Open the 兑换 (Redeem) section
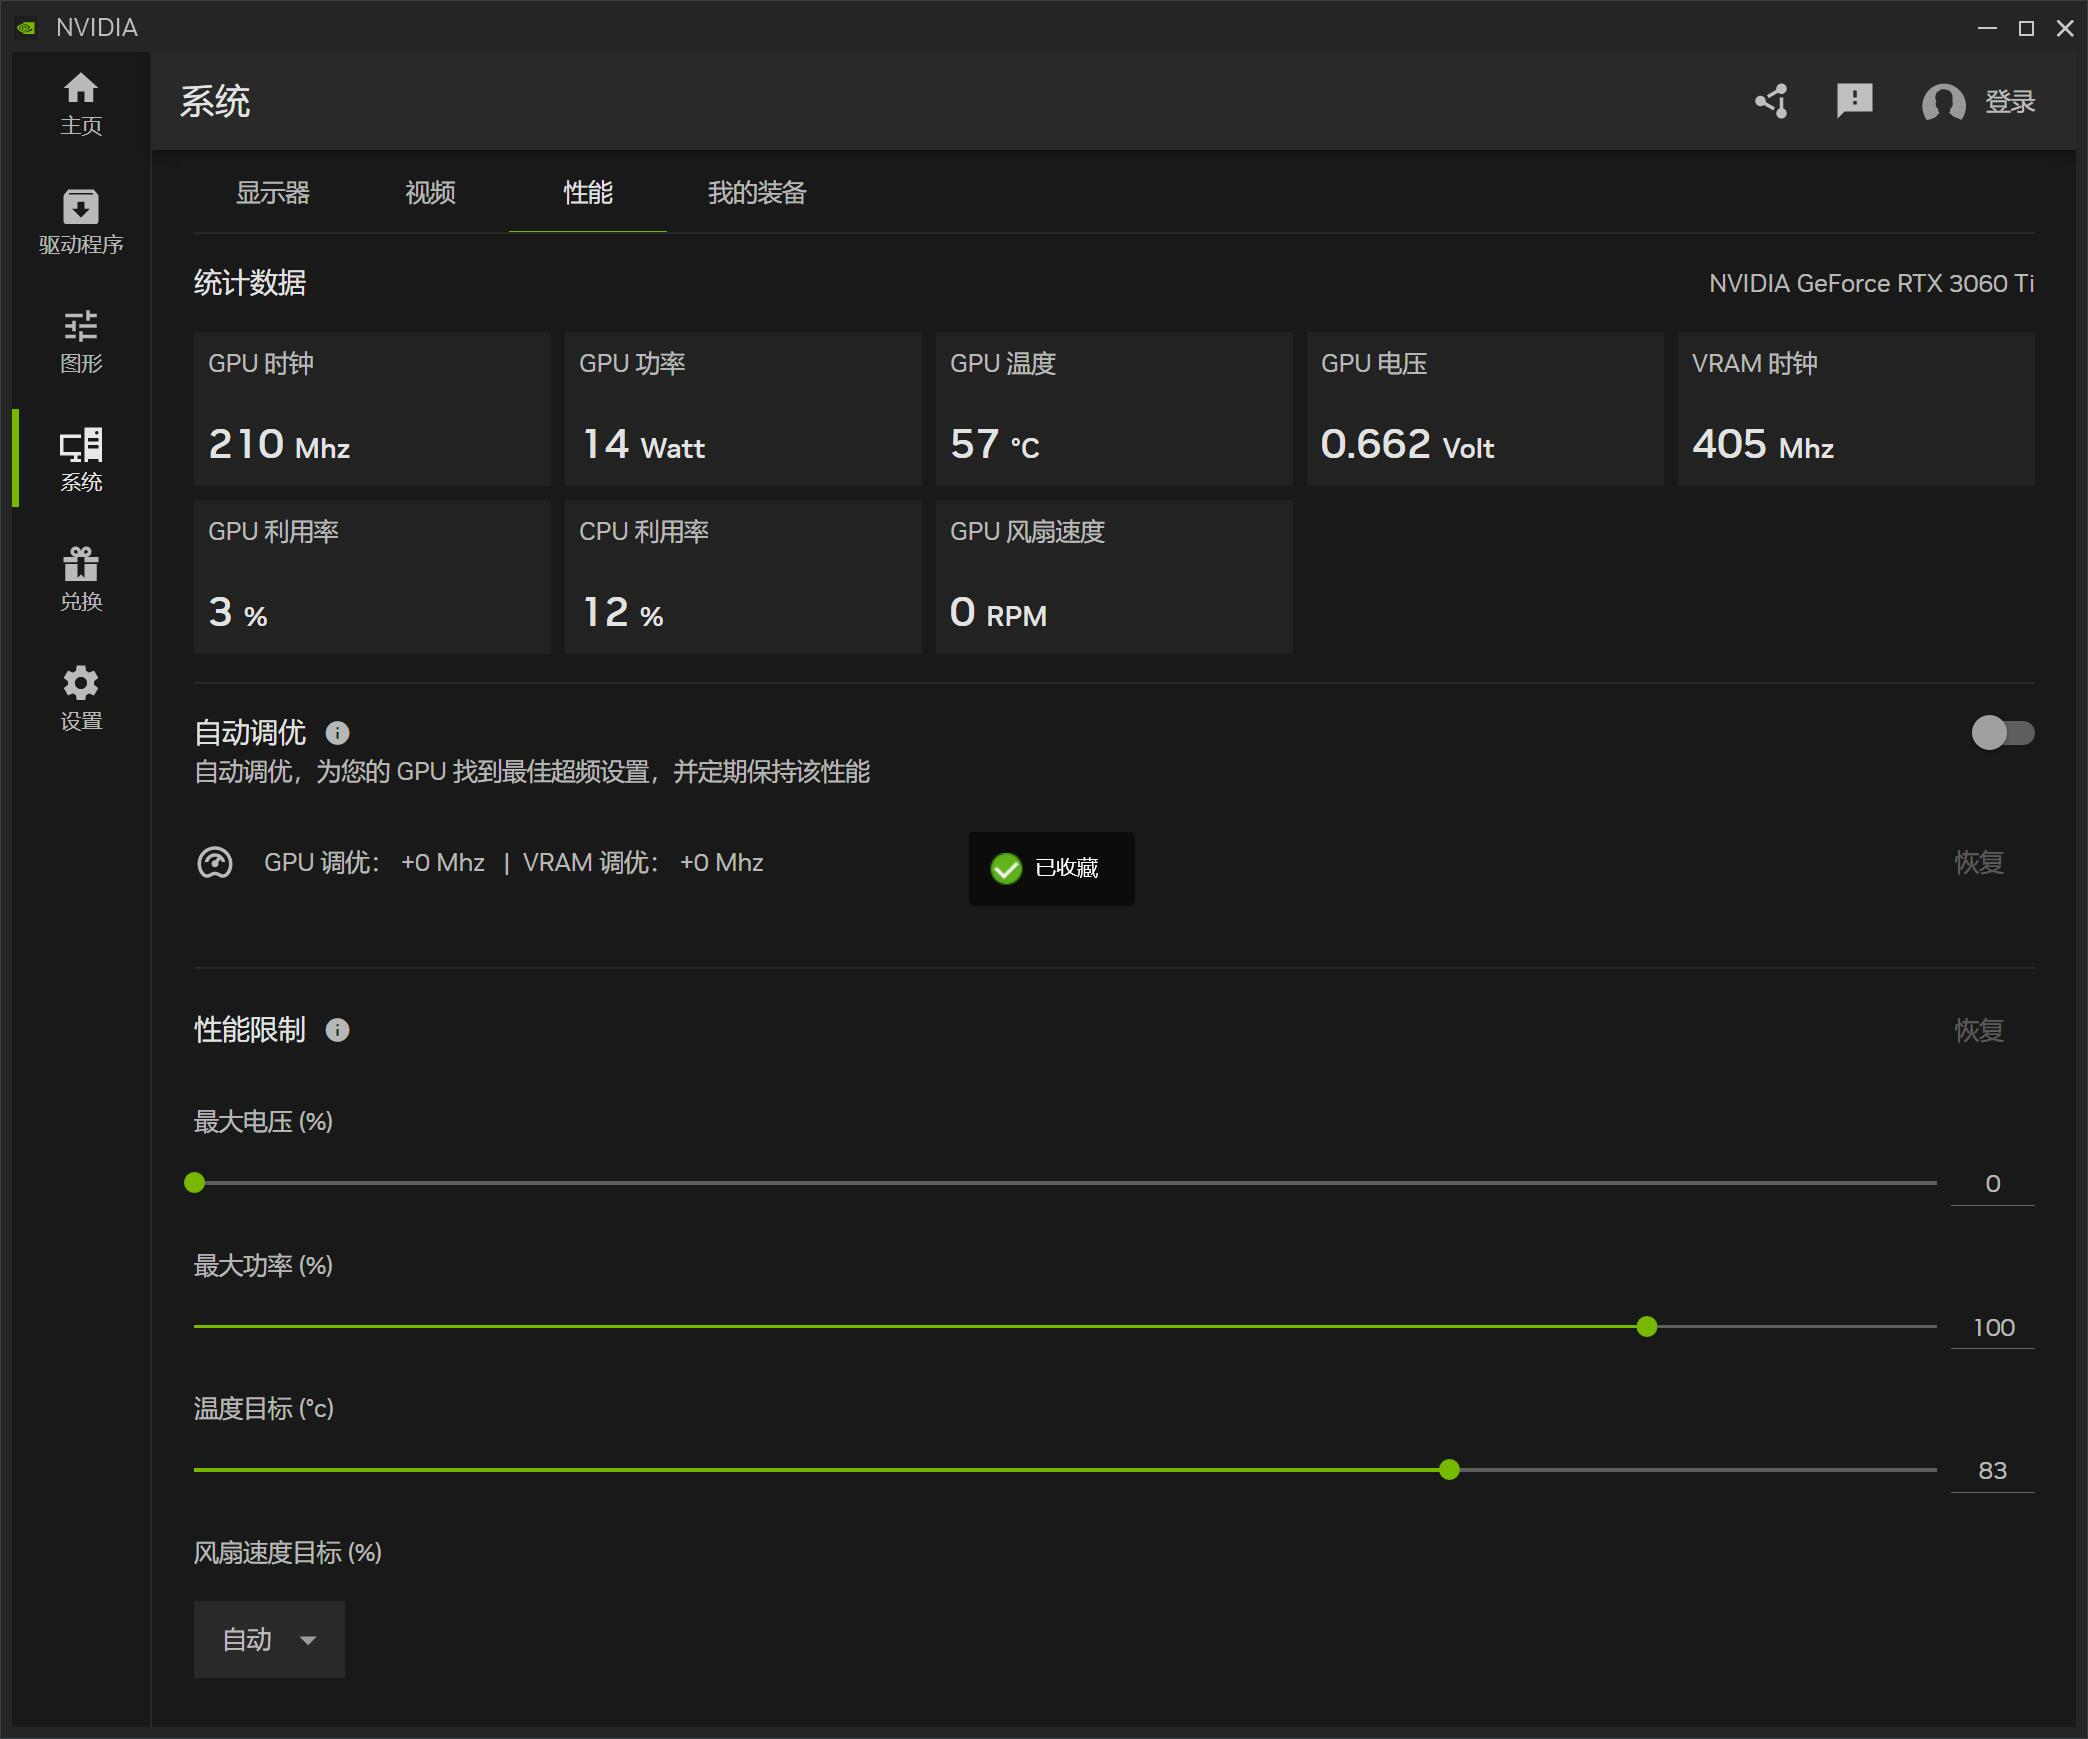Viewport: 2088px width, 1739px height. (x=81, y=578)
